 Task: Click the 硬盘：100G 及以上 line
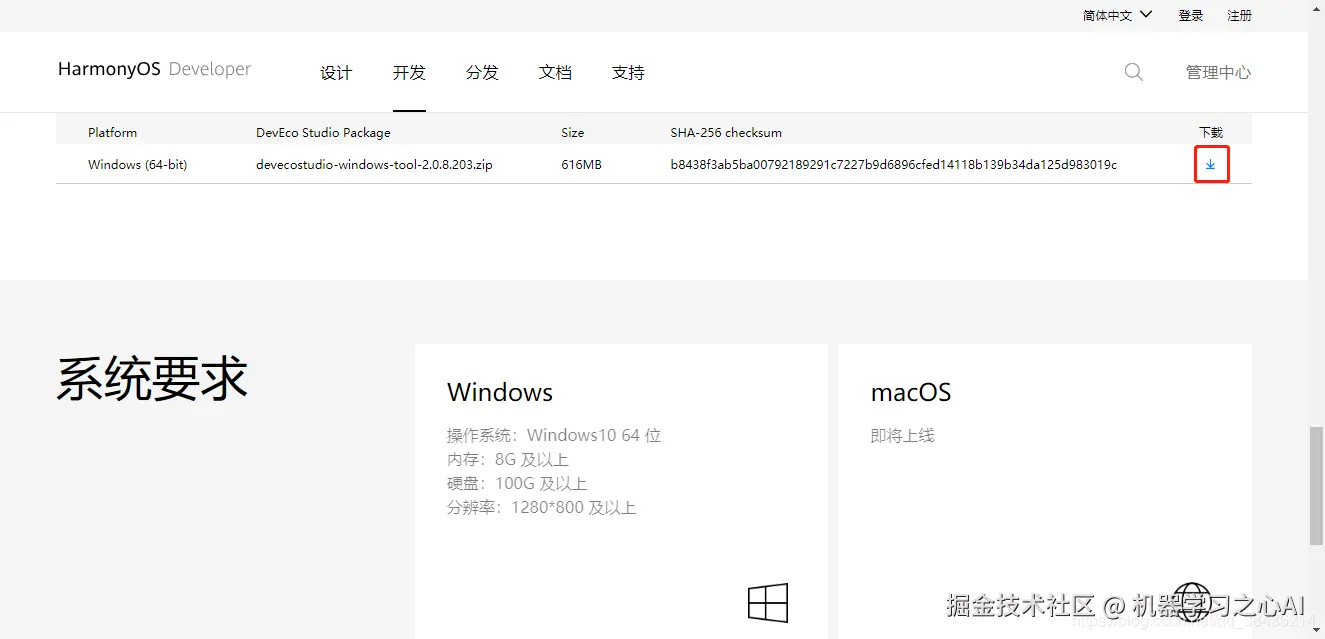pos(517,483)
